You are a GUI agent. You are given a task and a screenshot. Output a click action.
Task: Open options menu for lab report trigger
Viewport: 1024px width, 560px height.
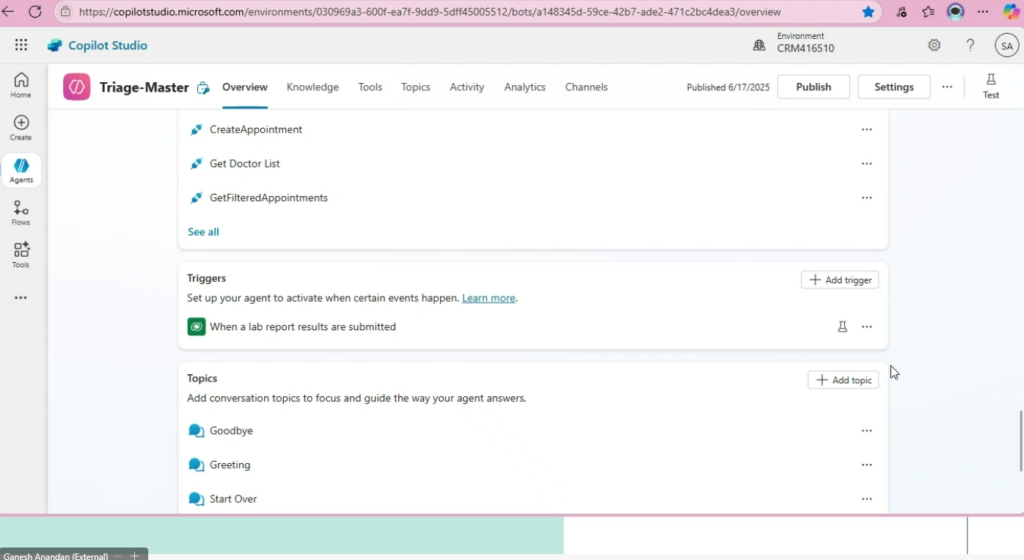click(867, 326)
